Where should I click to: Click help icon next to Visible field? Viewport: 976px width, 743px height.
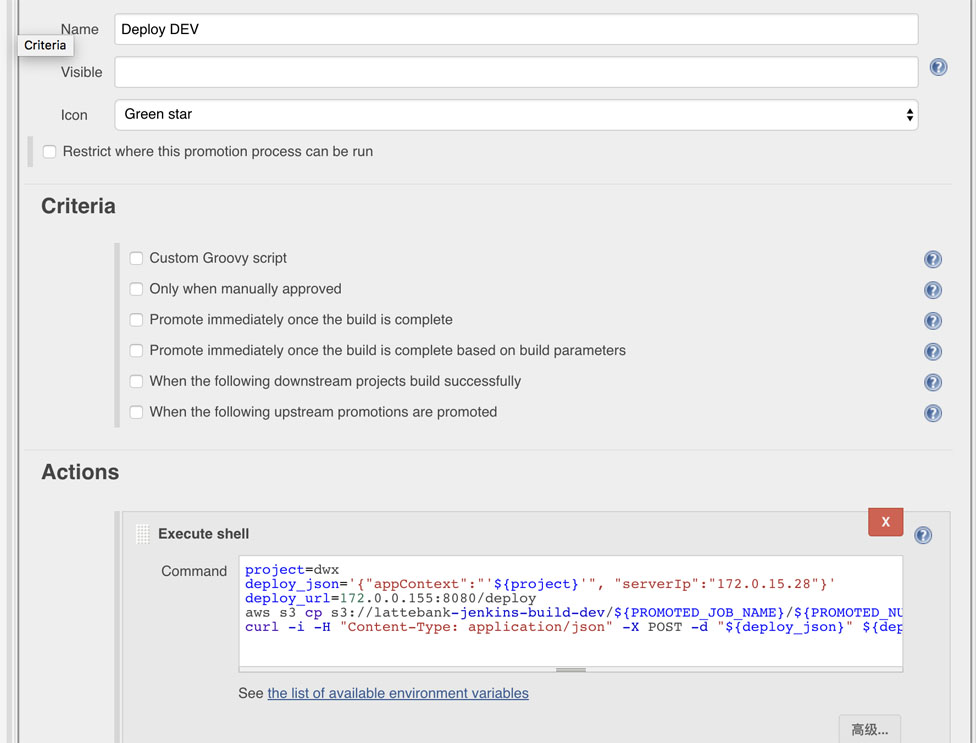[x=938, y=67]
